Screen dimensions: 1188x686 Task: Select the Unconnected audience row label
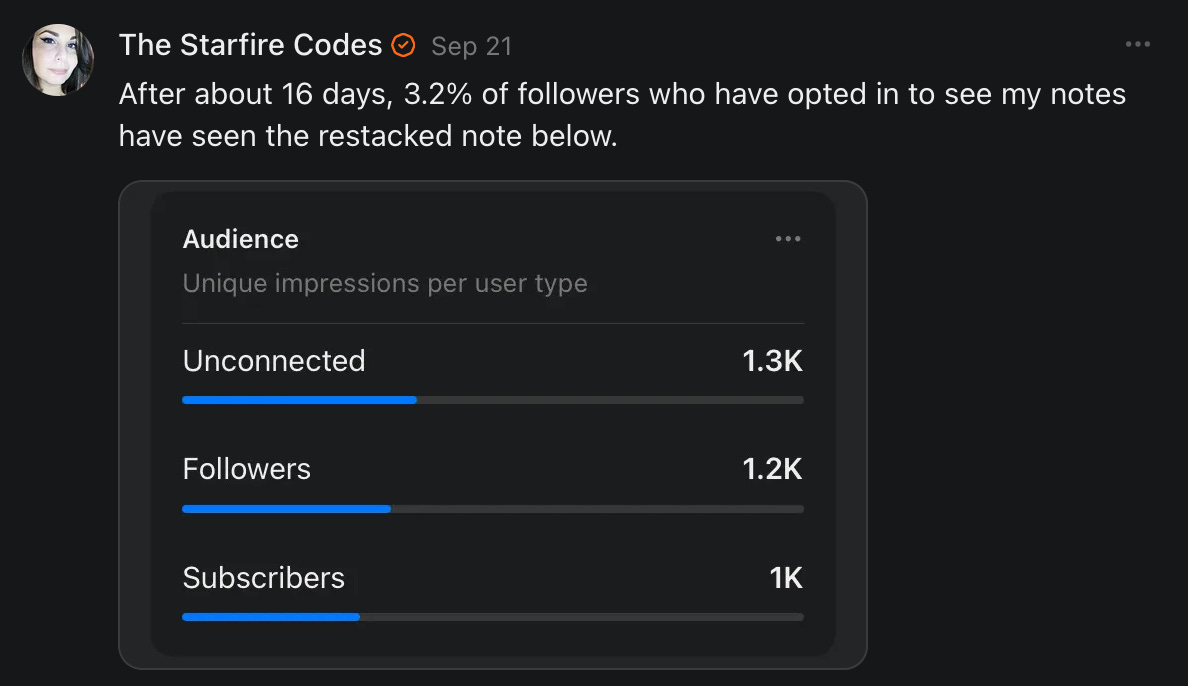274,360
